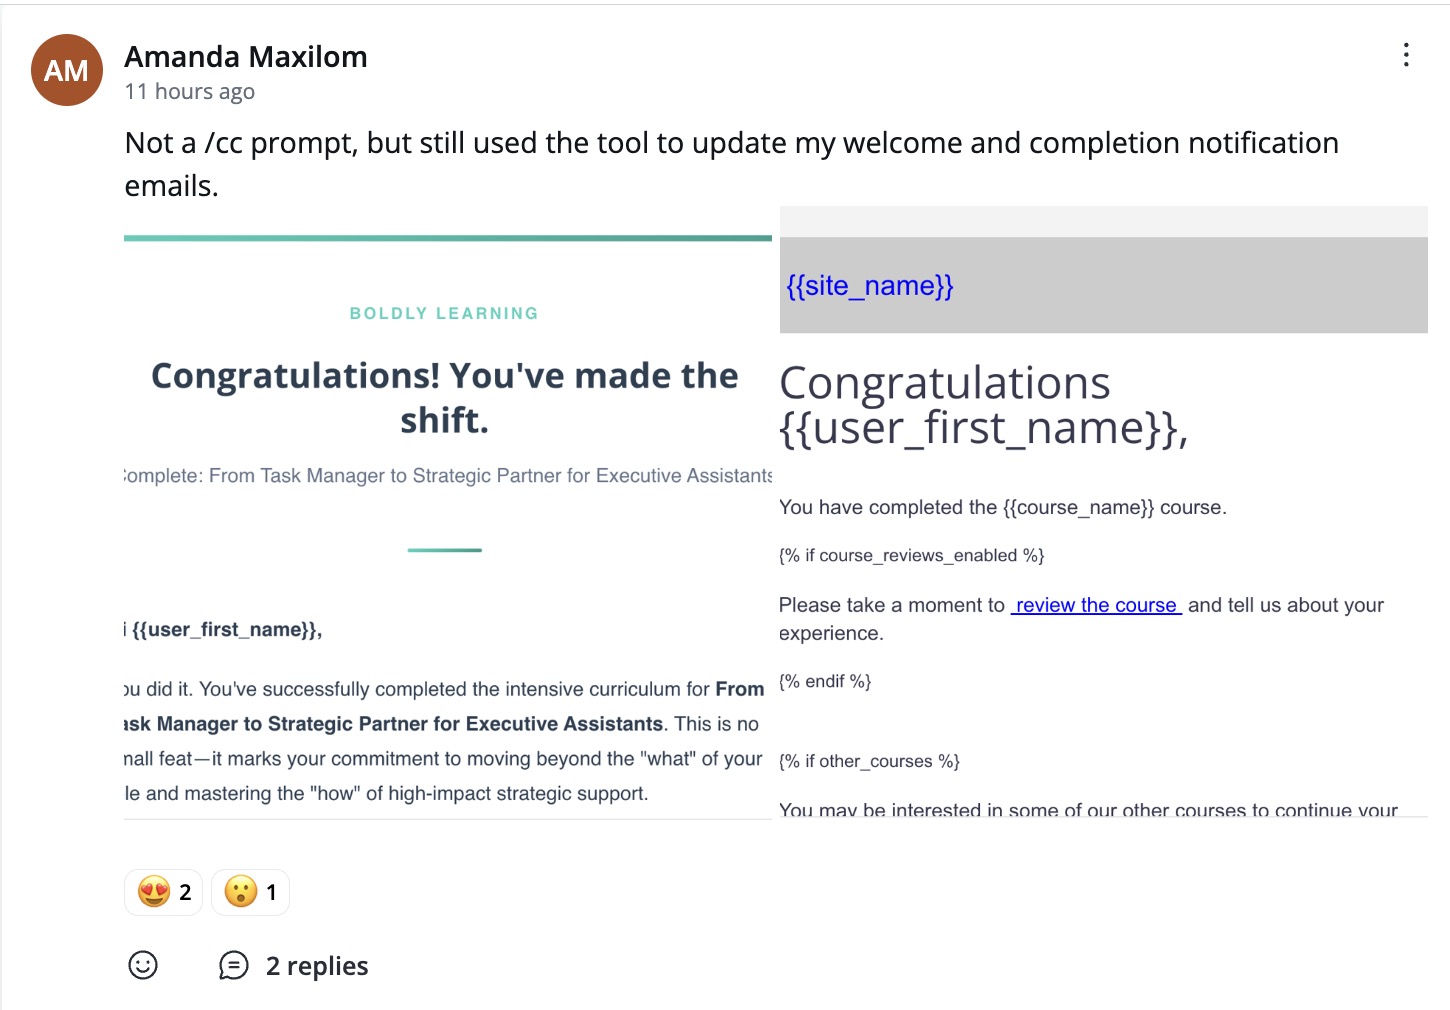Screen dimensions: 1450x1010
Task: Toggle your reaction via the smiley button
Action: point(142,965)
